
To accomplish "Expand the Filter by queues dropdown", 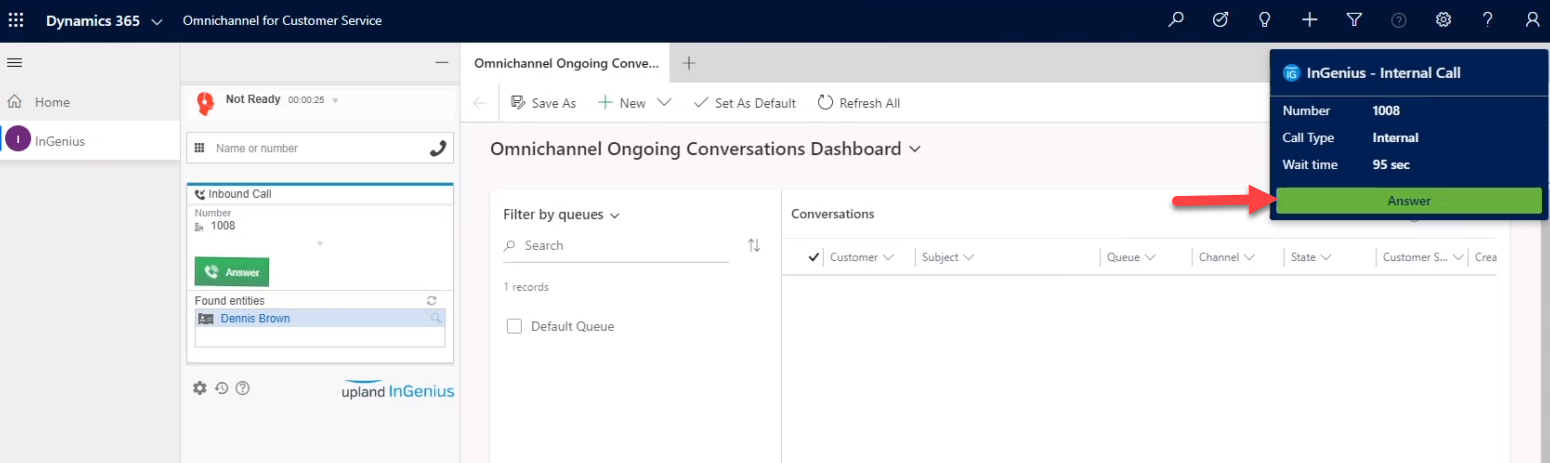I will [x=614, y=215].
